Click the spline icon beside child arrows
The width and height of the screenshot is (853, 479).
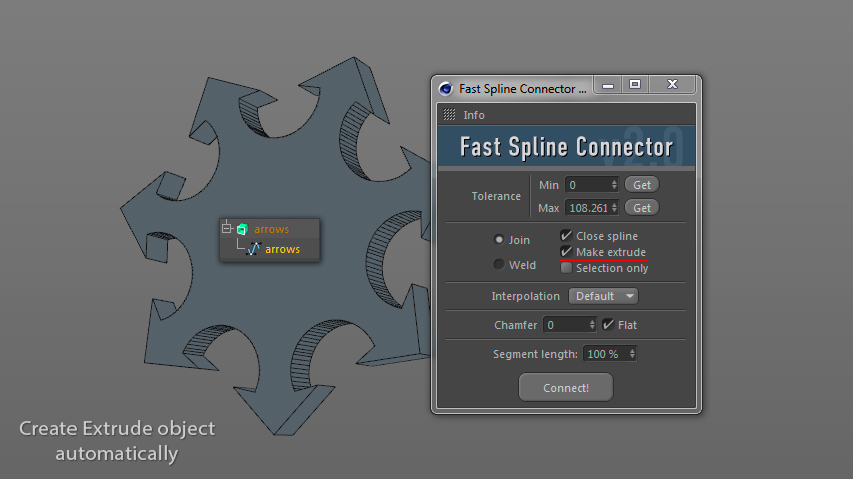tap(254, 249)
